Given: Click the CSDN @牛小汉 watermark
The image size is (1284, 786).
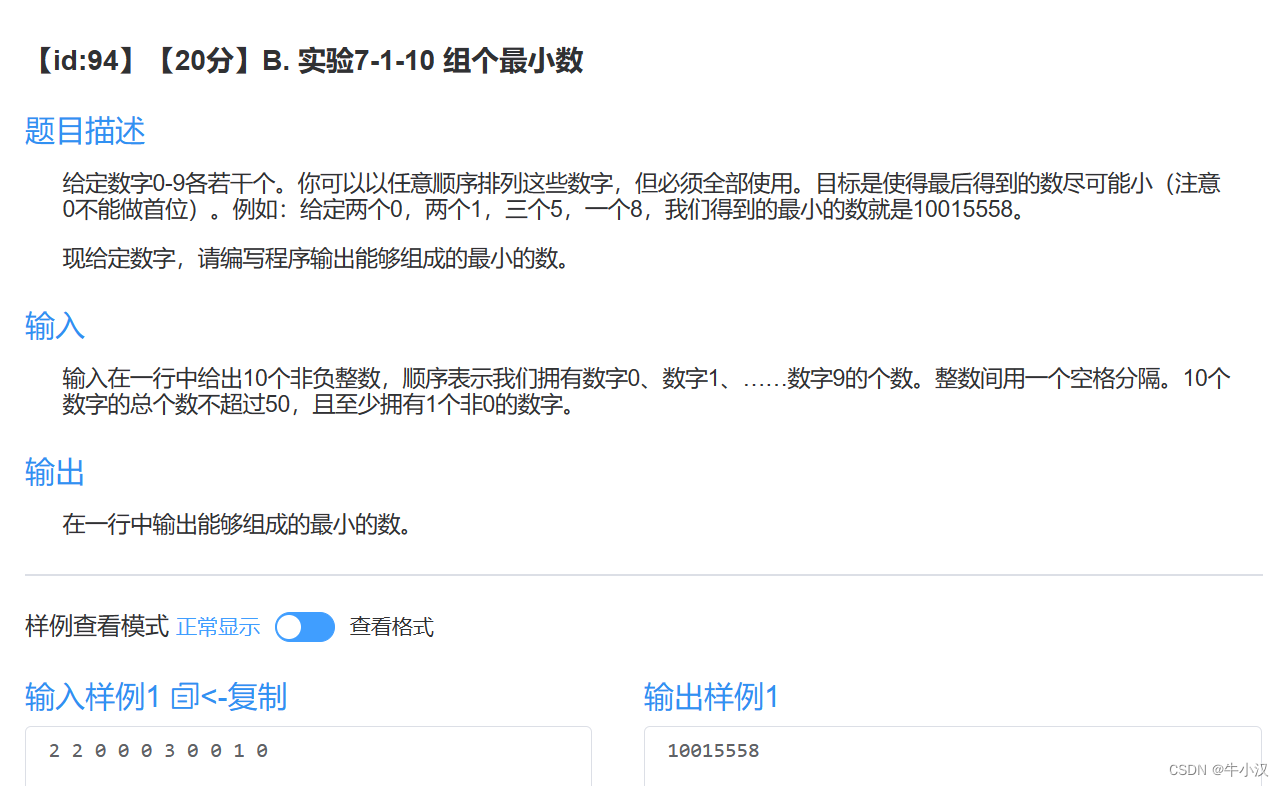Looking at the screenshot, I should 1218,769.
